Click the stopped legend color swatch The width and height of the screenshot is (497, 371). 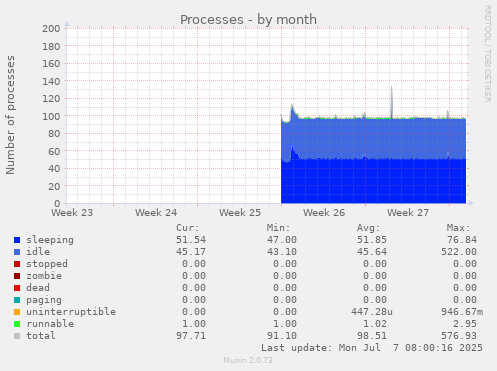17,264
